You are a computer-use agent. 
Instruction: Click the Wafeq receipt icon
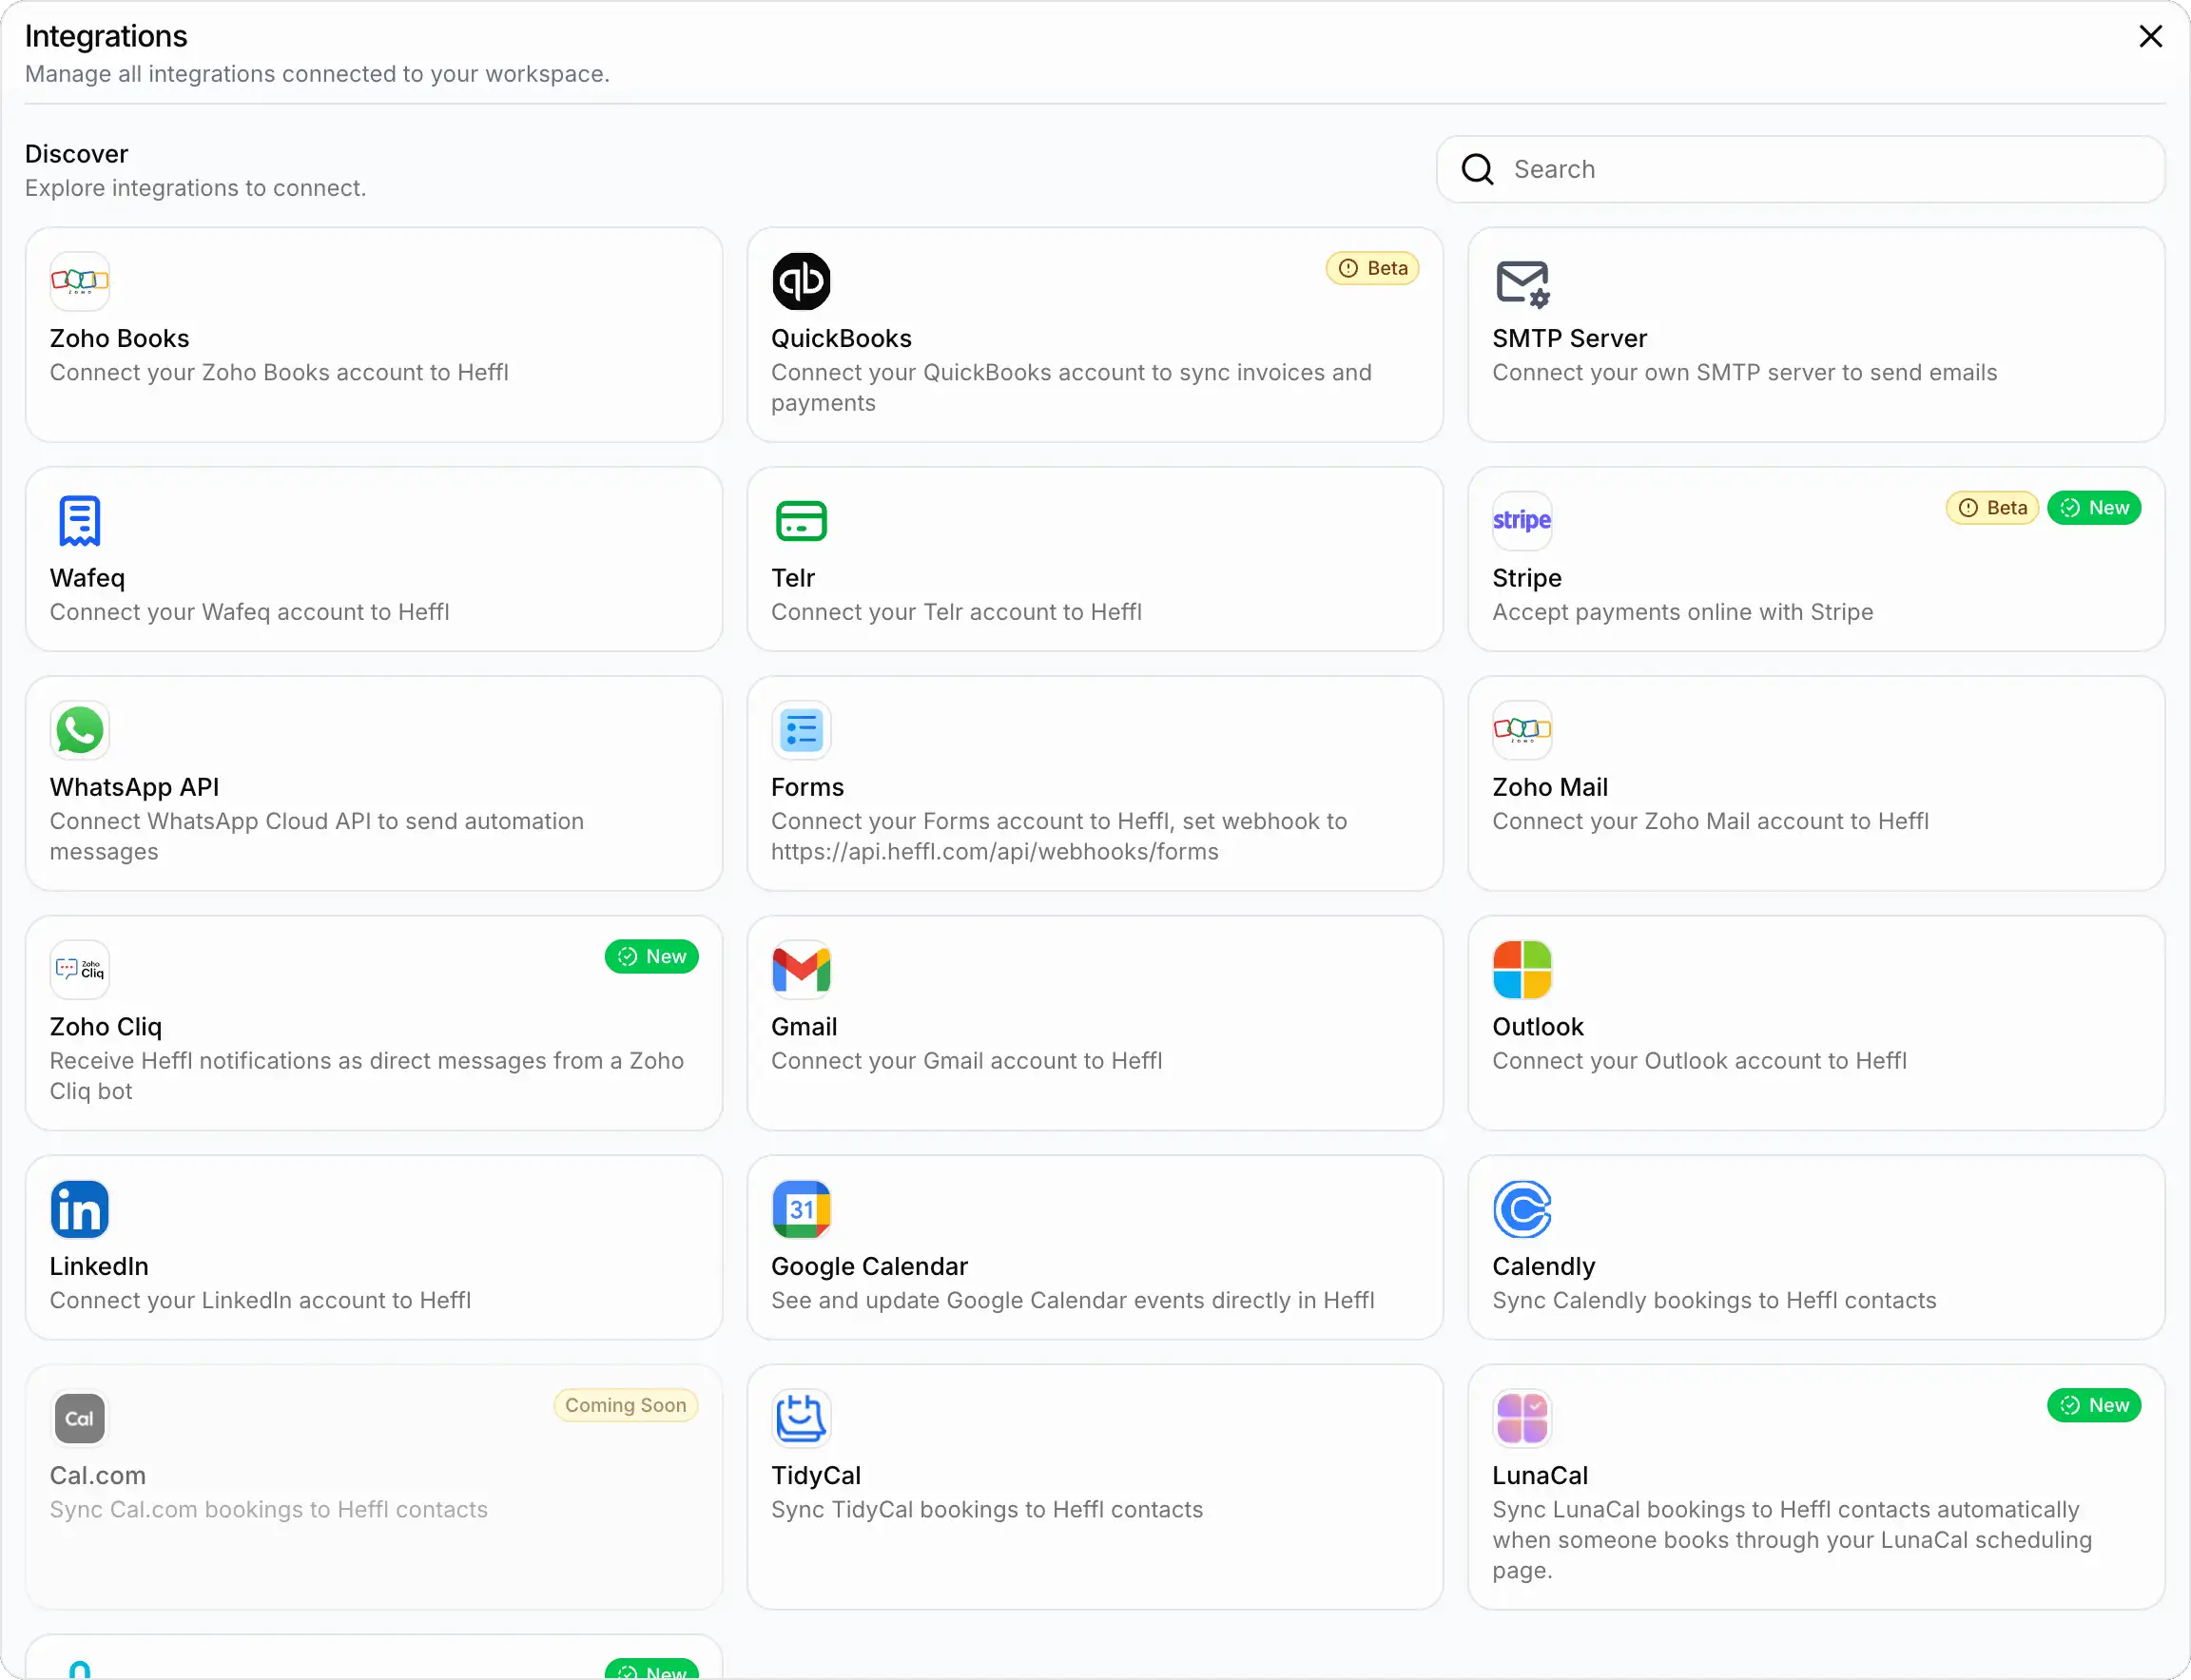[80, 521]
